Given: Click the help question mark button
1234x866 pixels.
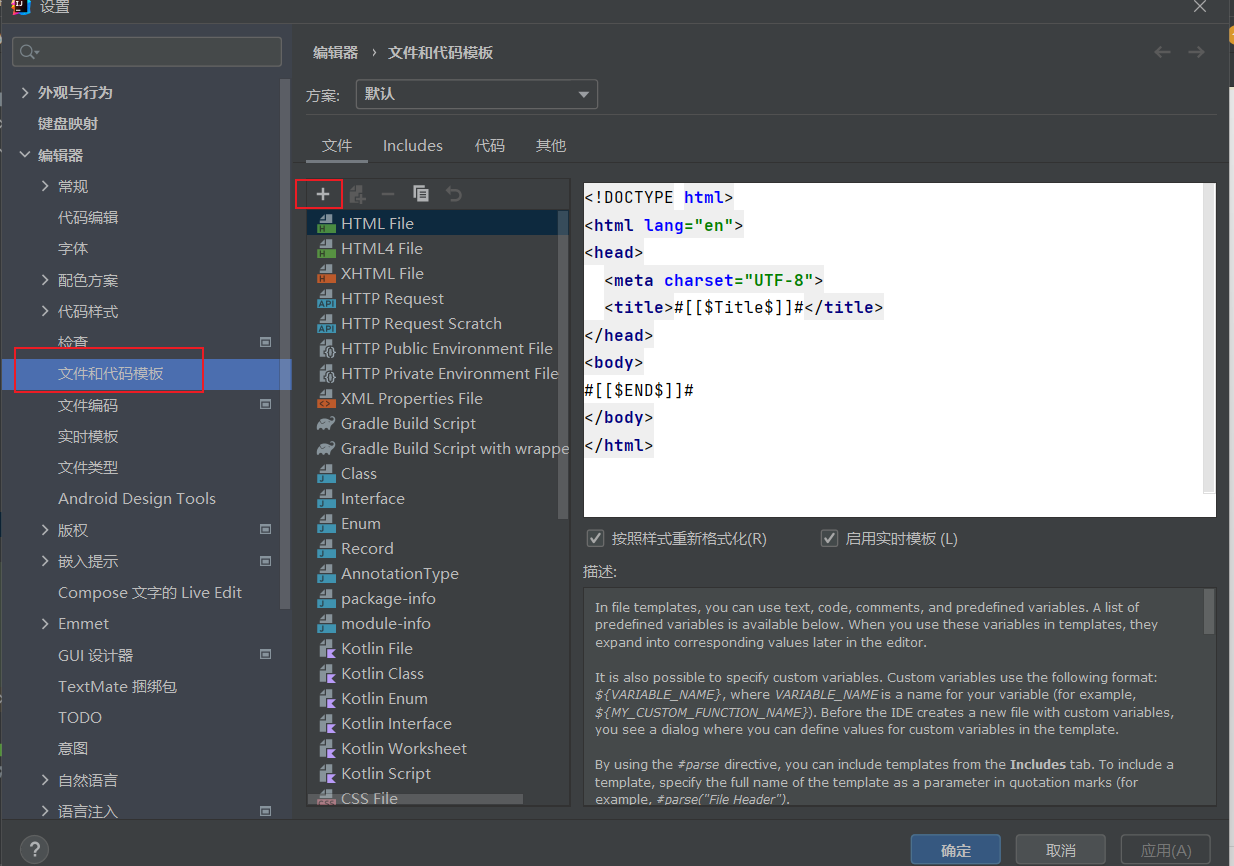Looking at the screenshot, I should pyautogui.click(x=34, y=849).
